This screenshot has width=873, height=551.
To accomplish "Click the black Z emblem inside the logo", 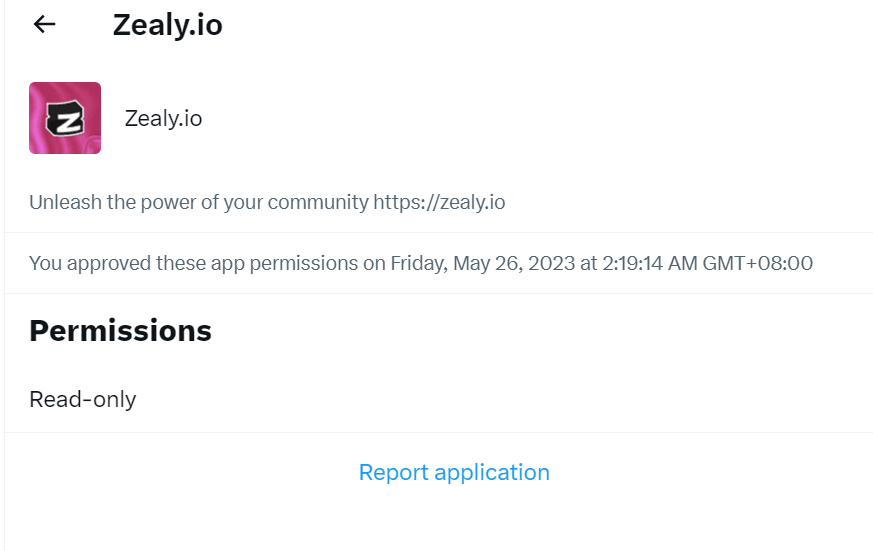I will tap(67, 122).
